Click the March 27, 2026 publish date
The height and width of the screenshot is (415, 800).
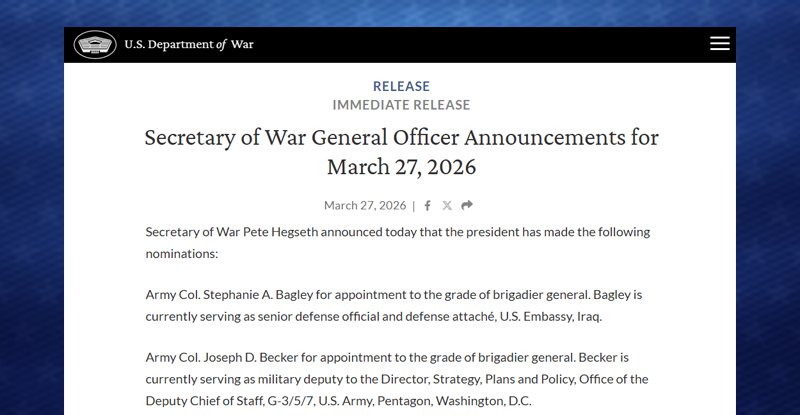pyautogui.click(x=365, y=206)
